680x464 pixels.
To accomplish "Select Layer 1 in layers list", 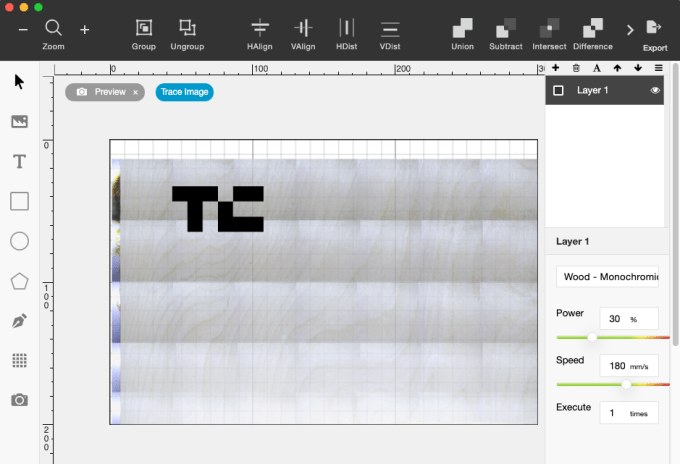I will [605, 90].
